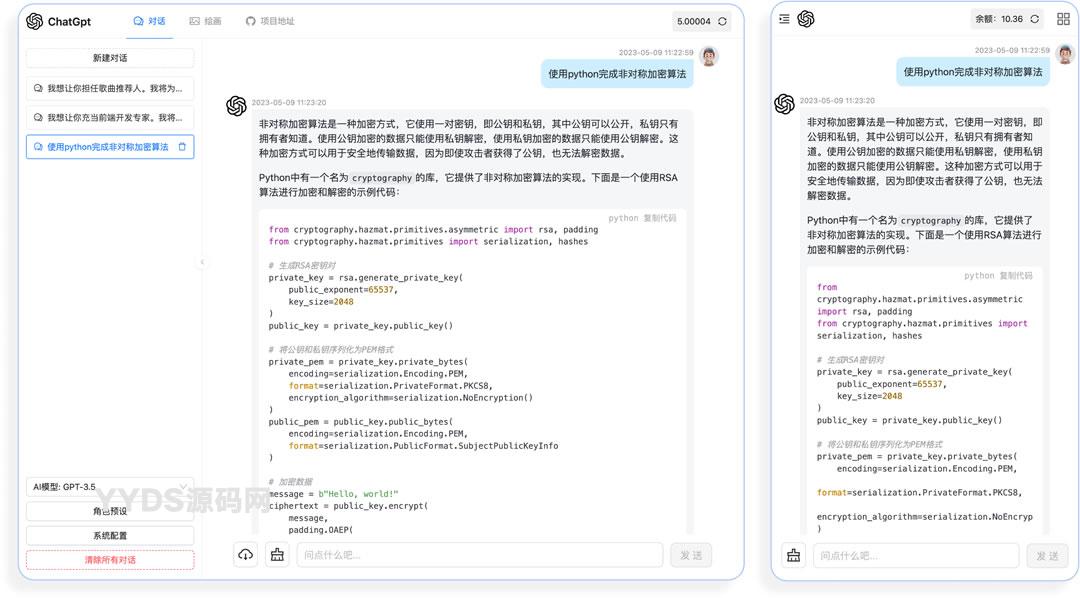Image resolution: width=1080 pixels, height=598 pixels.
Task: Open the 项目地址 tab
Action: [x=270, y=21]
